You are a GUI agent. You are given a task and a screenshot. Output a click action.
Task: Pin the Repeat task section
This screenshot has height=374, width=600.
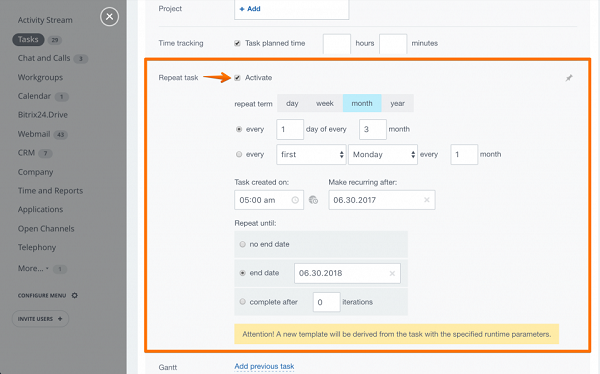coord(569,78)
